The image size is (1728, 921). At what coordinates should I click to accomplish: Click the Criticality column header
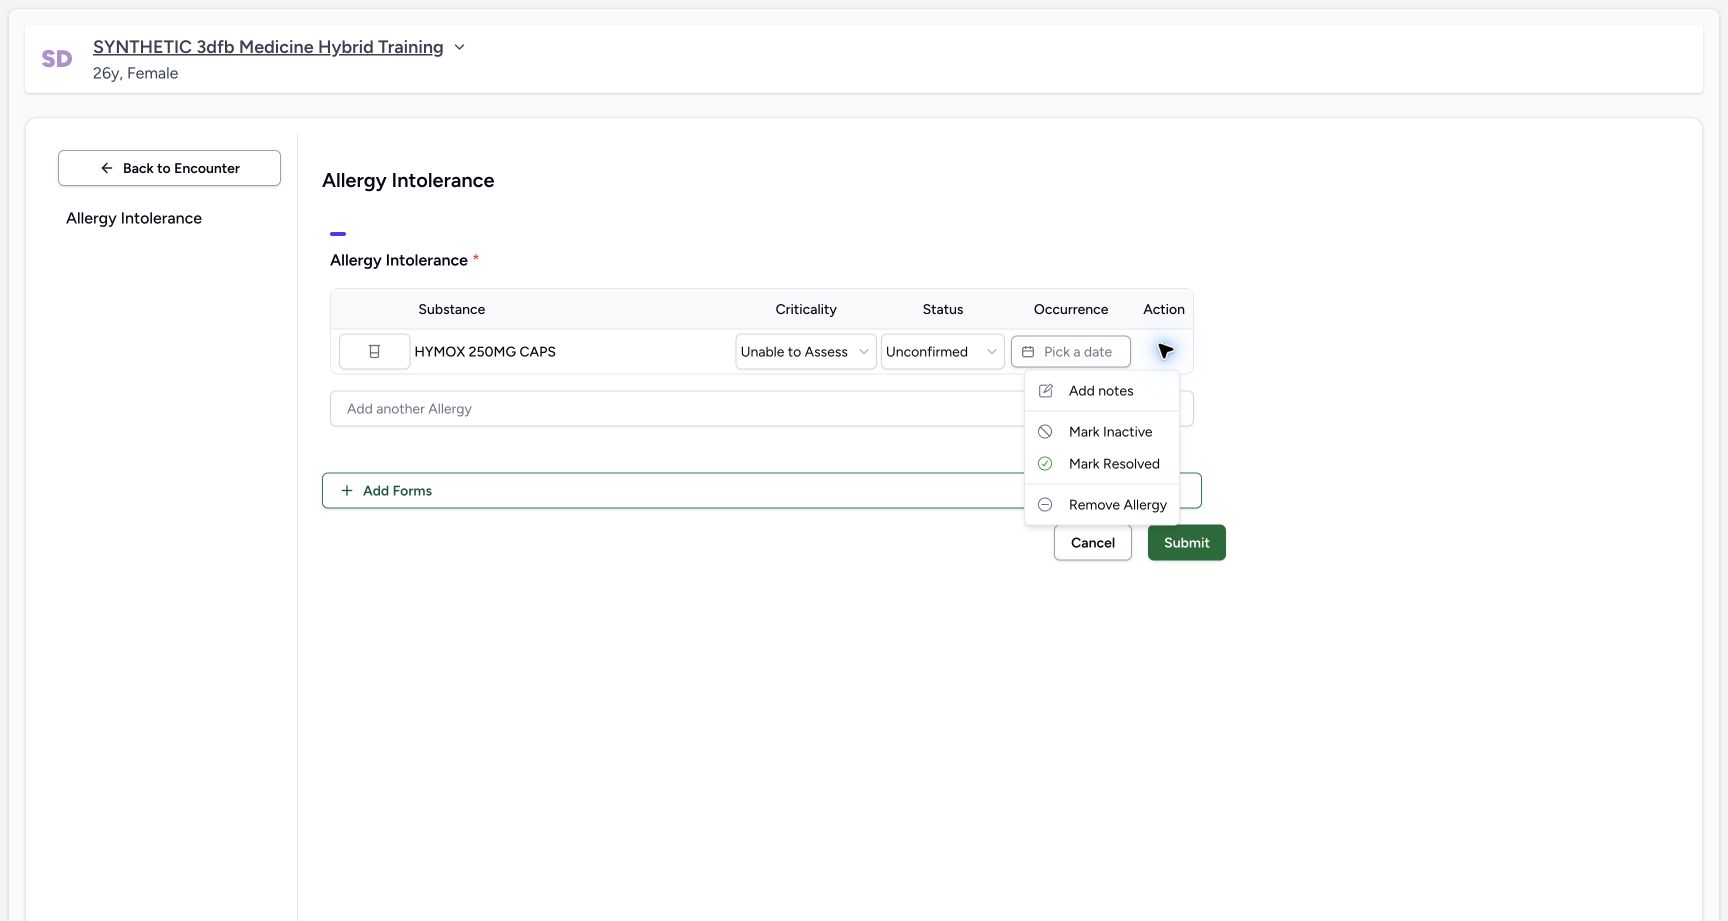(x=806, y=309)
